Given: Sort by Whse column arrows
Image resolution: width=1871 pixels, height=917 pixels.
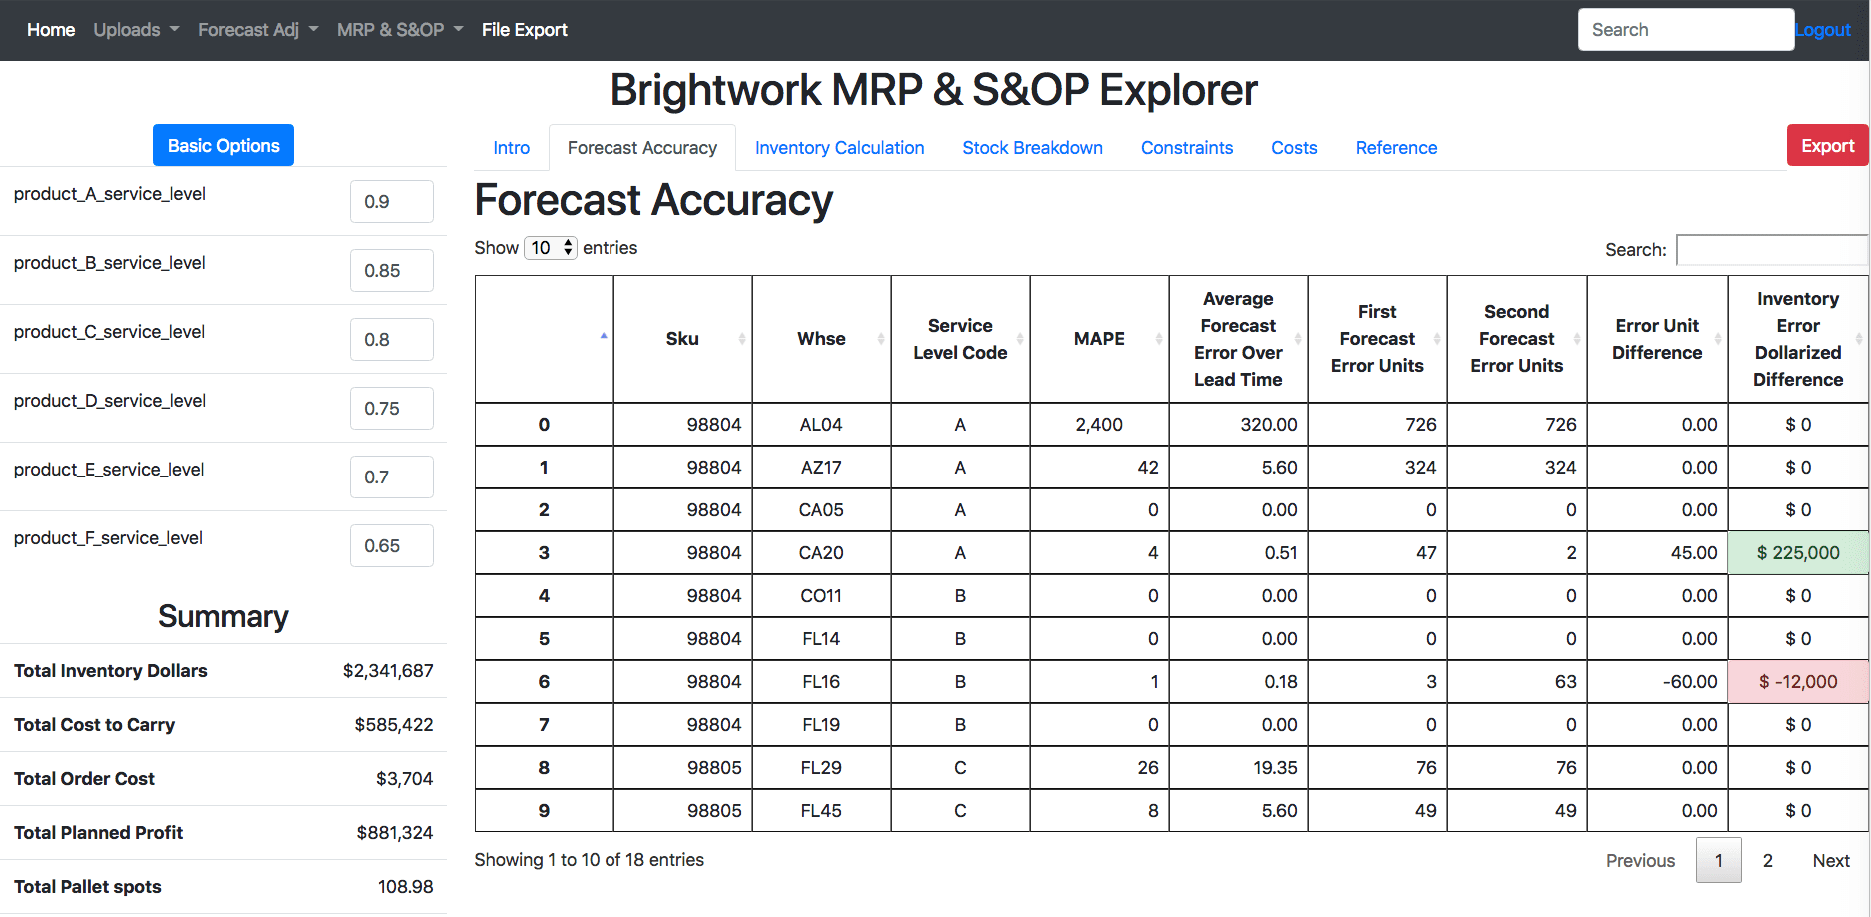Looking at the screenshot, I should 880,339.
